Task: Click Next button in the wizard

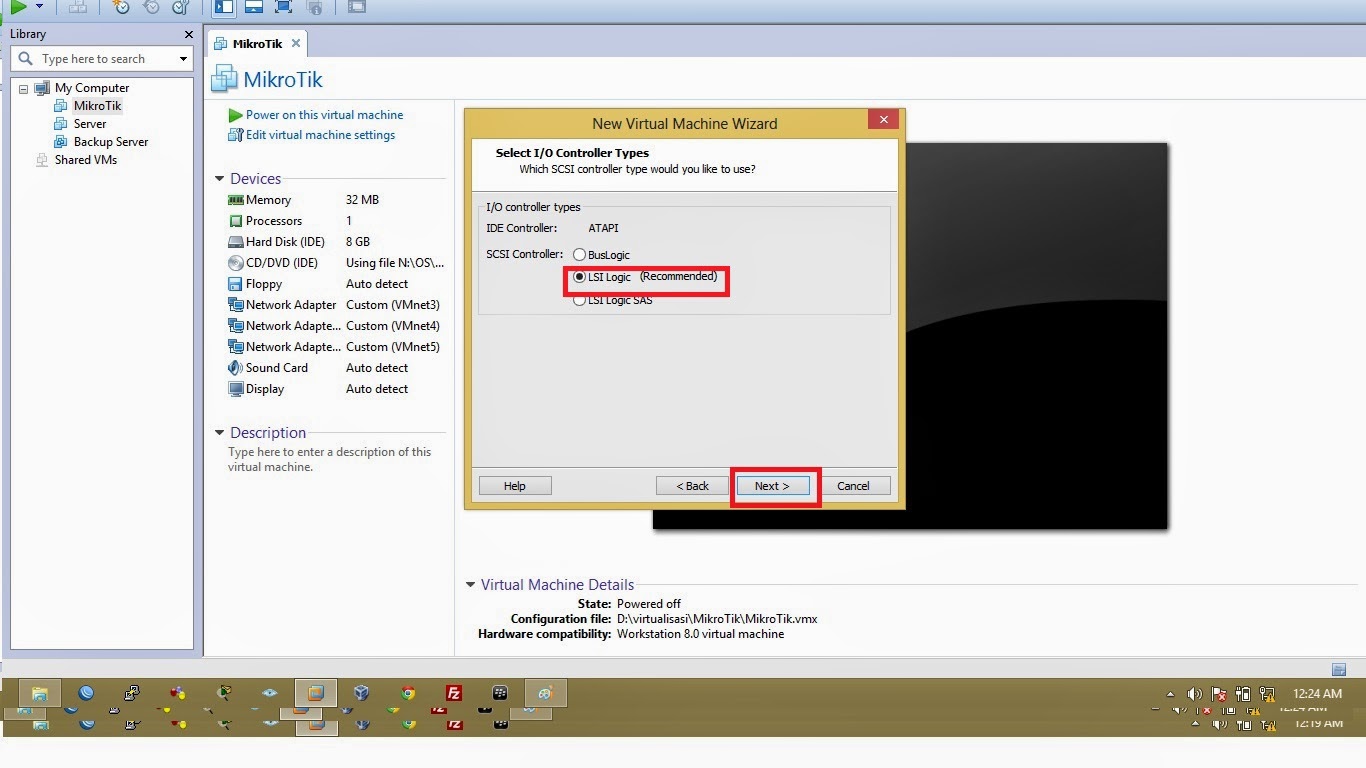Action: point(772,486)
